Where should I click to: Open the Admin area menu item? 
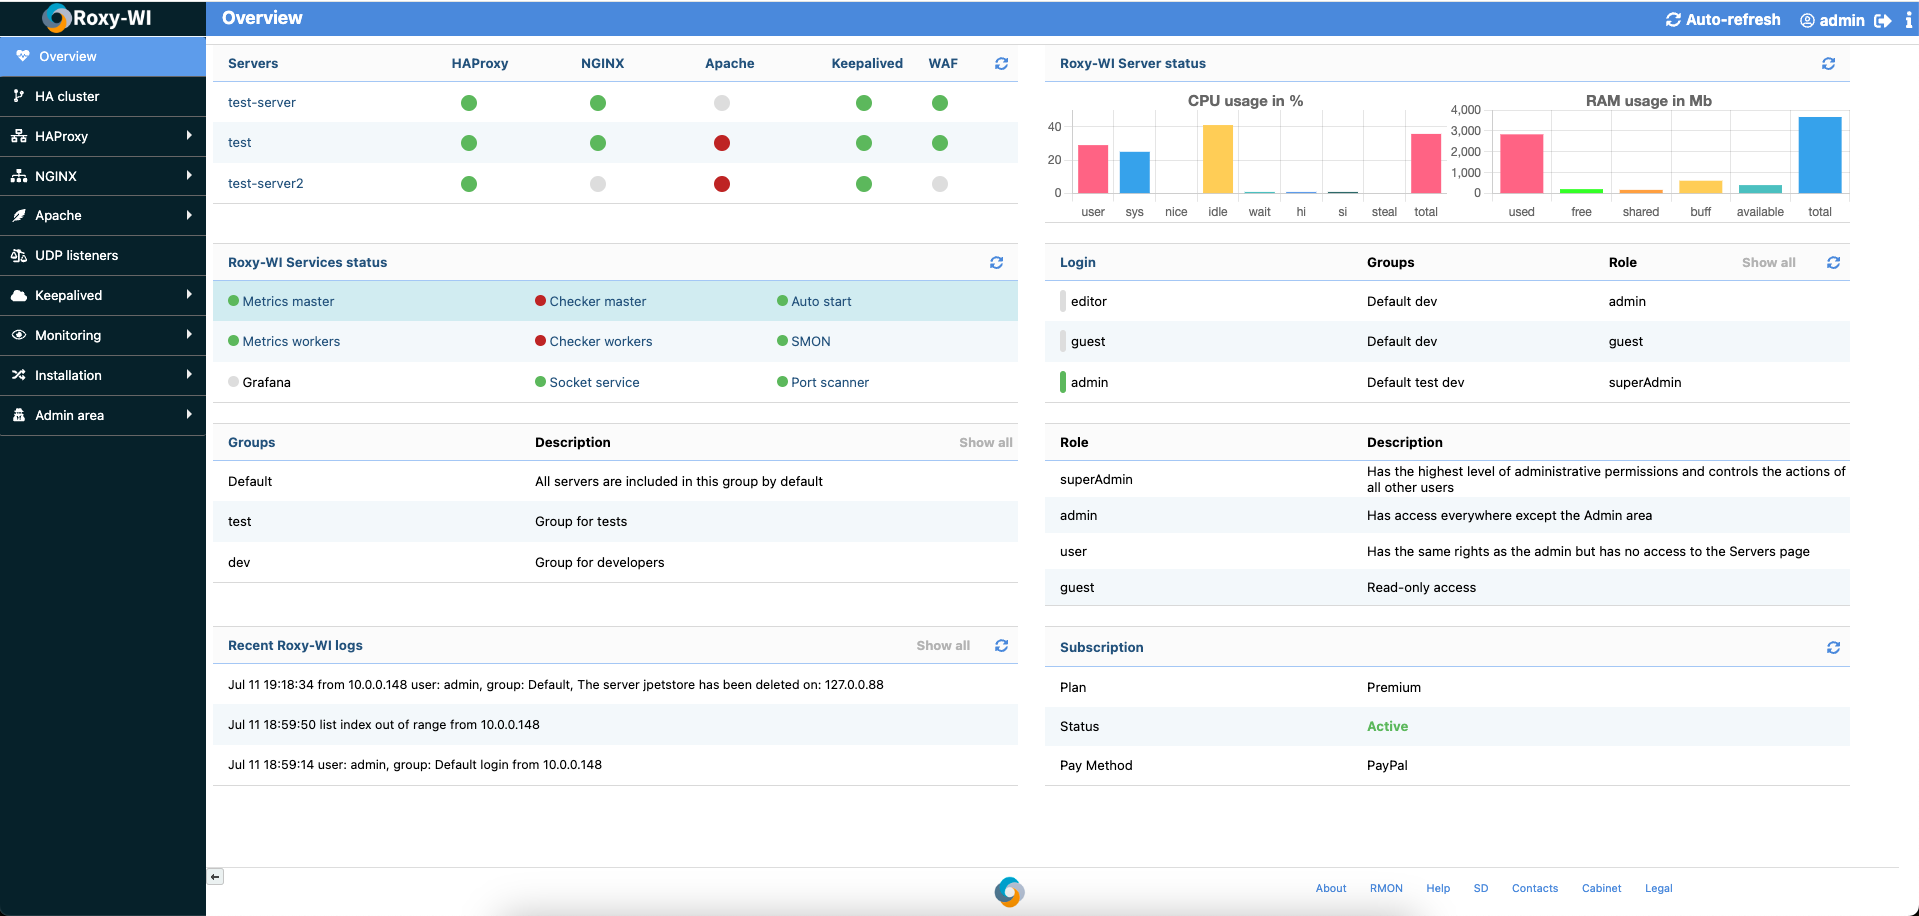tap(103, 415)
